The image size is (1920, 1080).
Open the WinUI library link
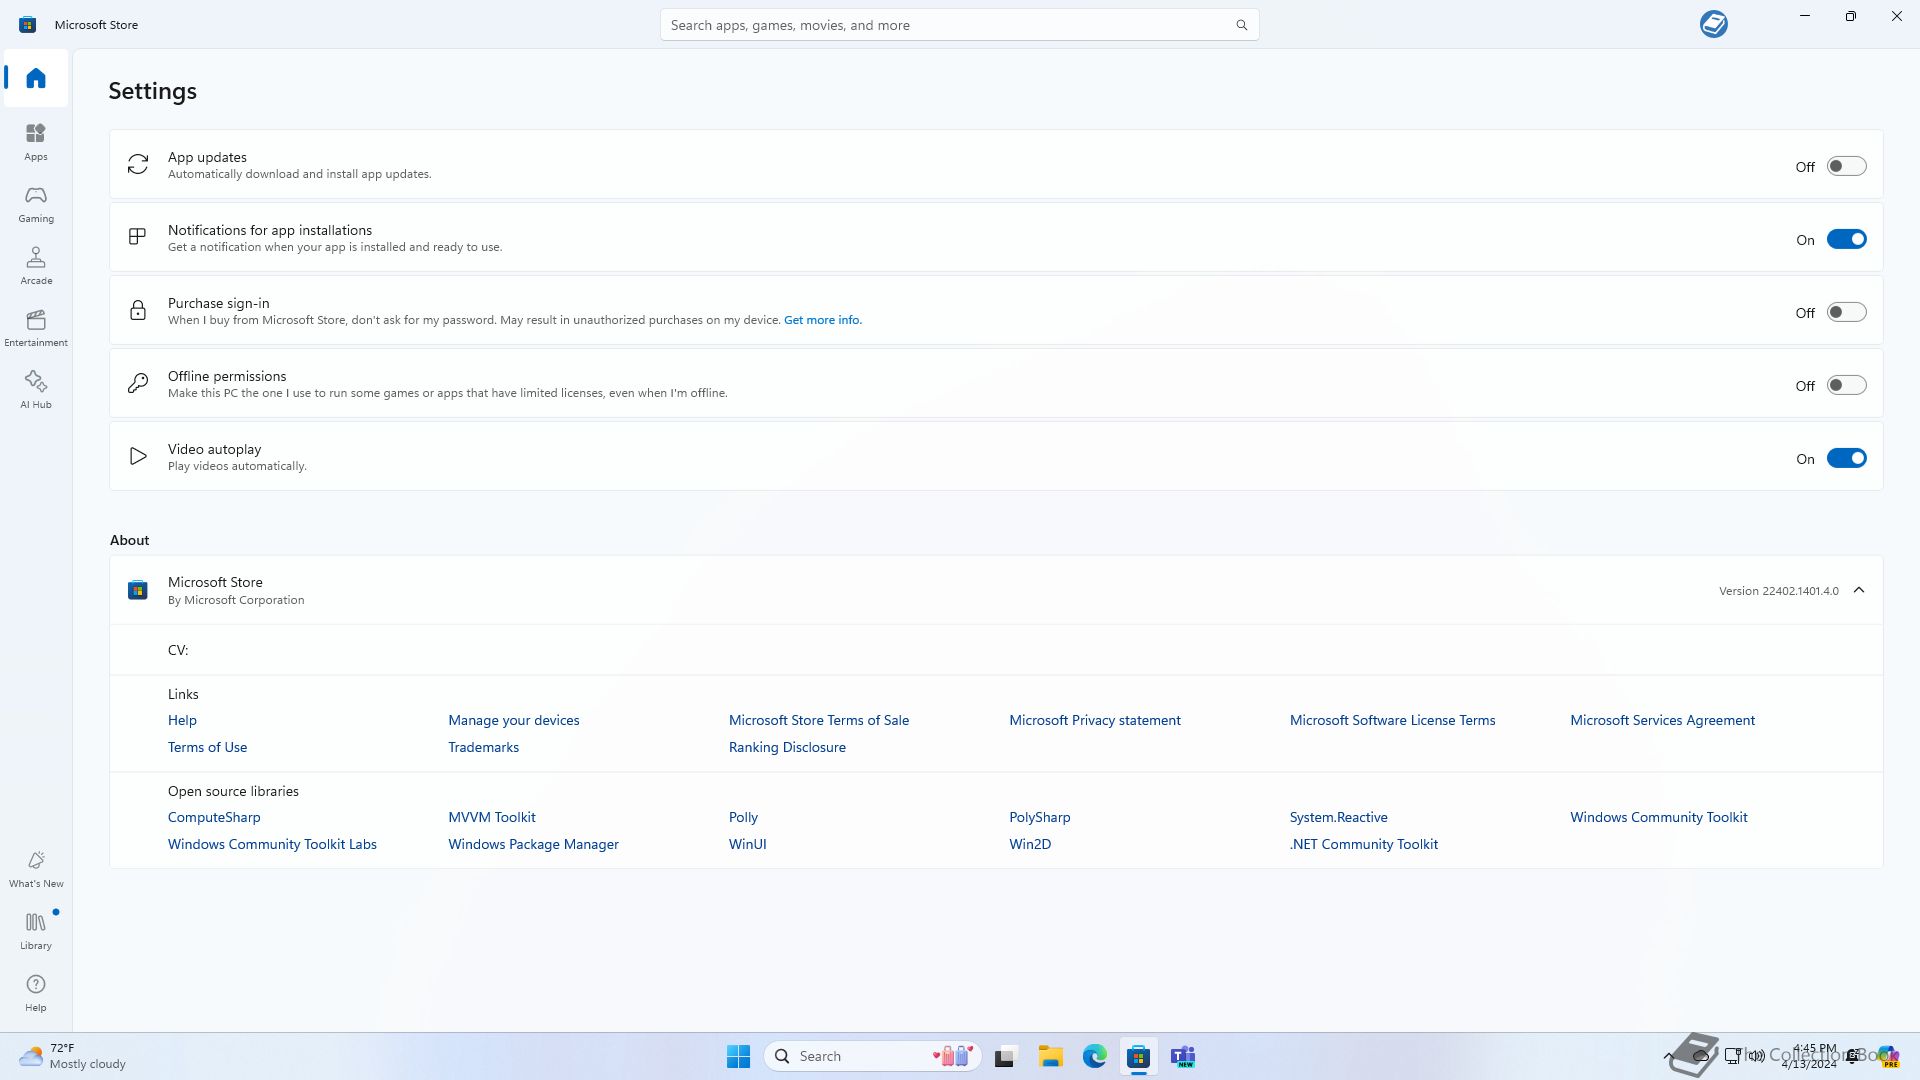click(748, 844)
